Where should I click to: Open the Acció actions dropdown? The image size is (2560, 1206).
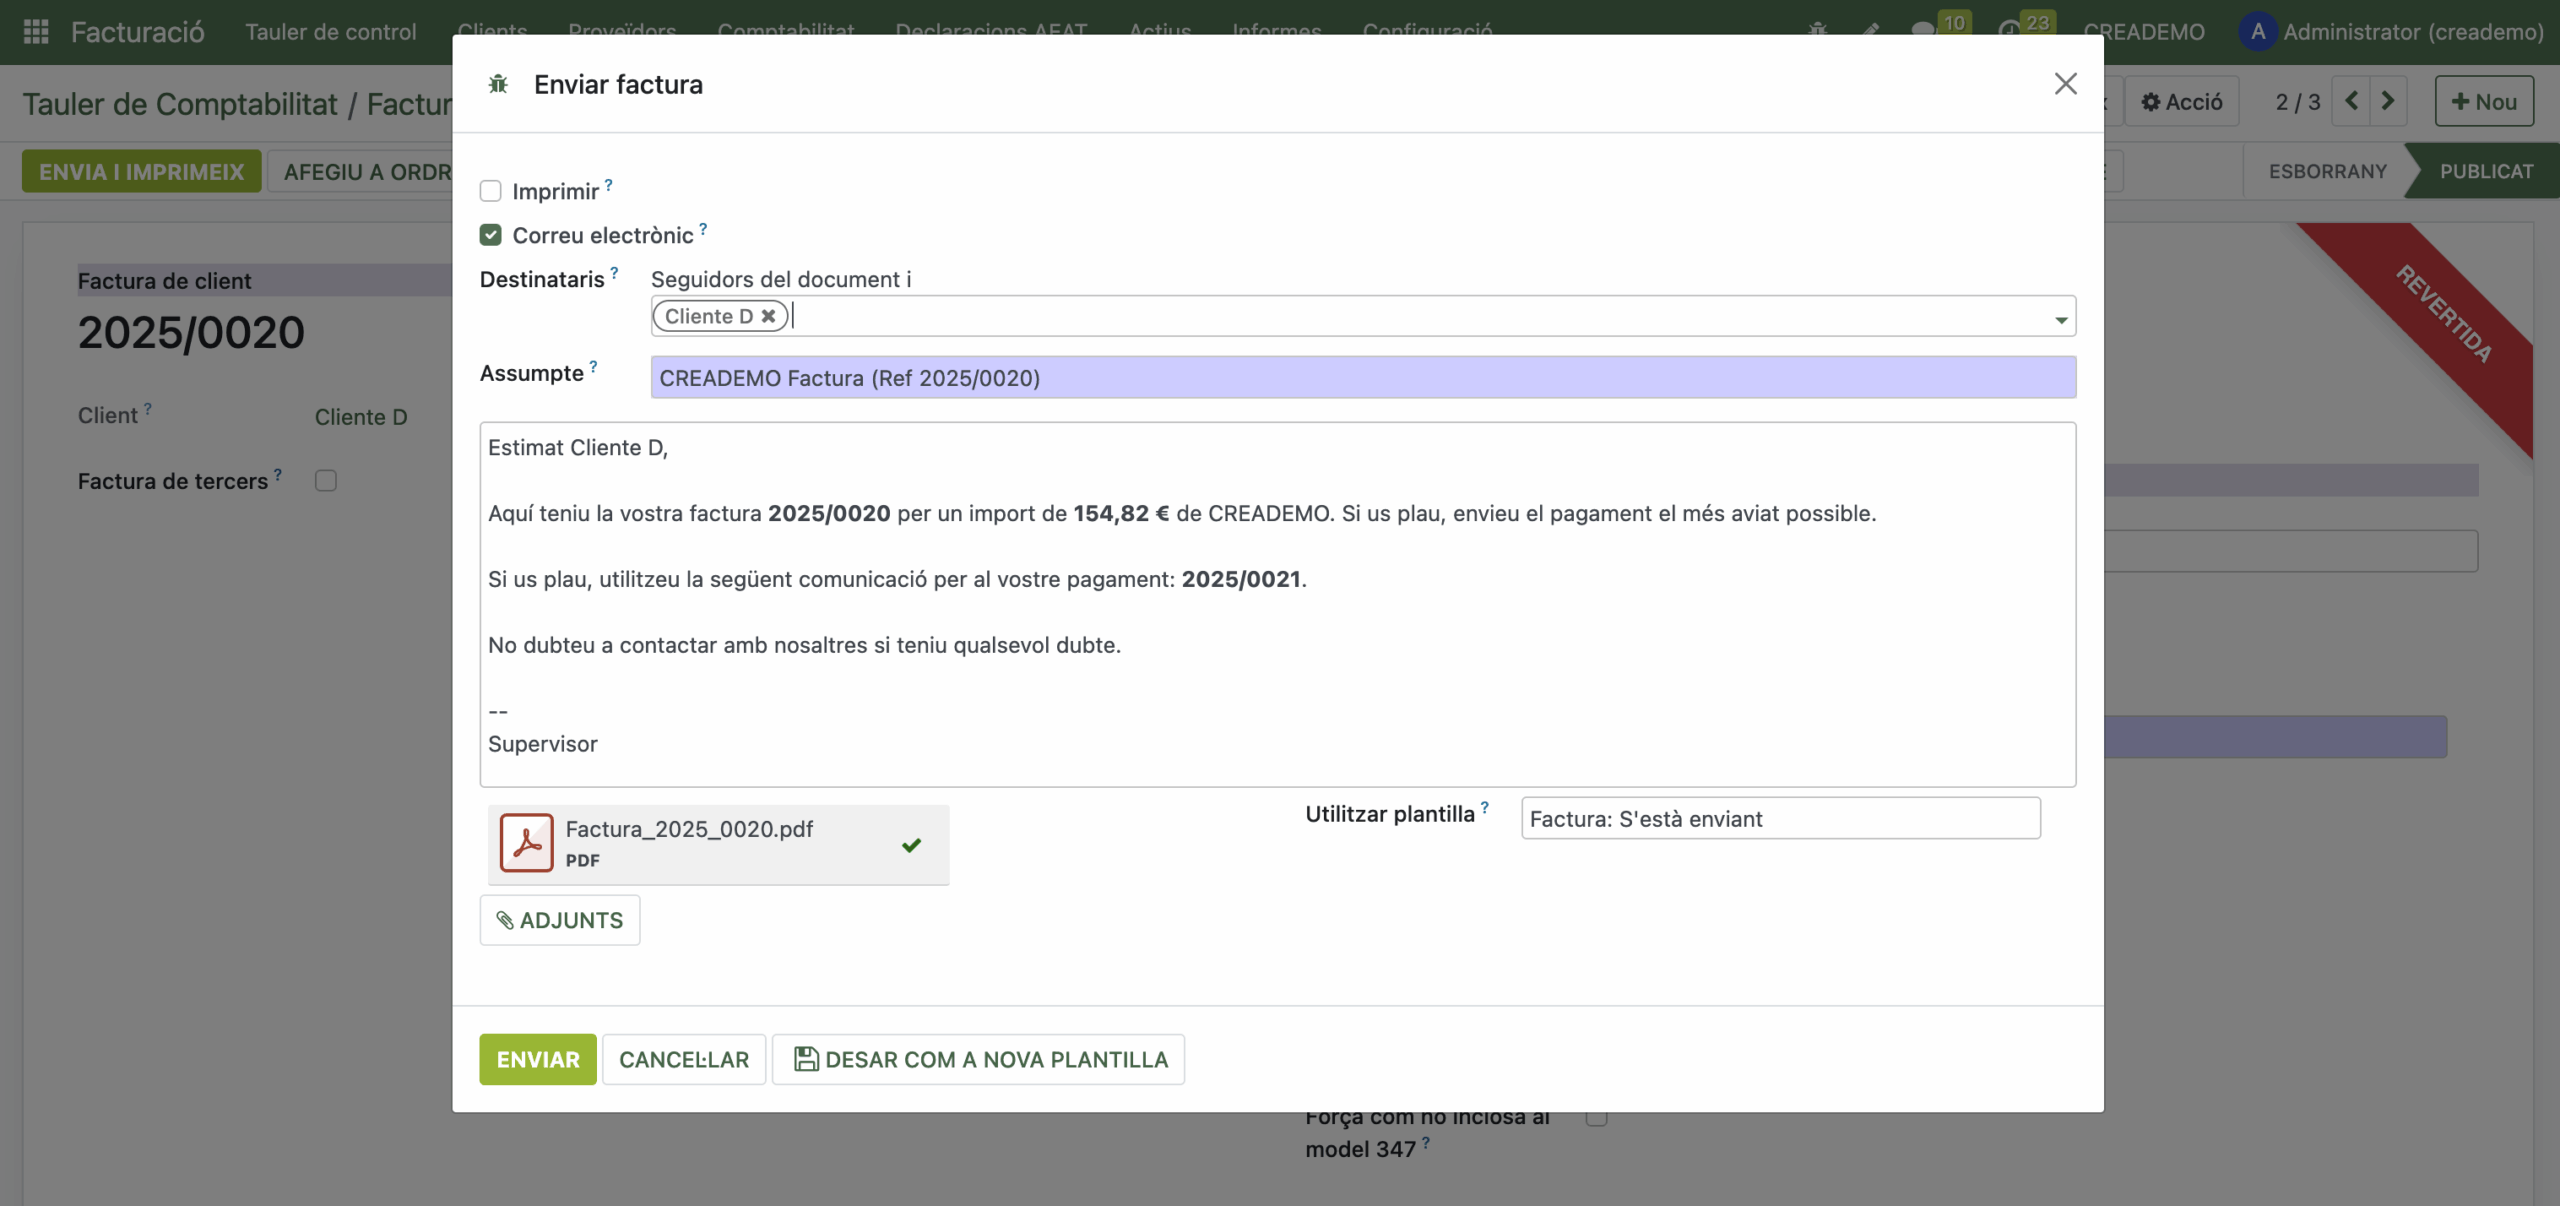[2182, 102]
